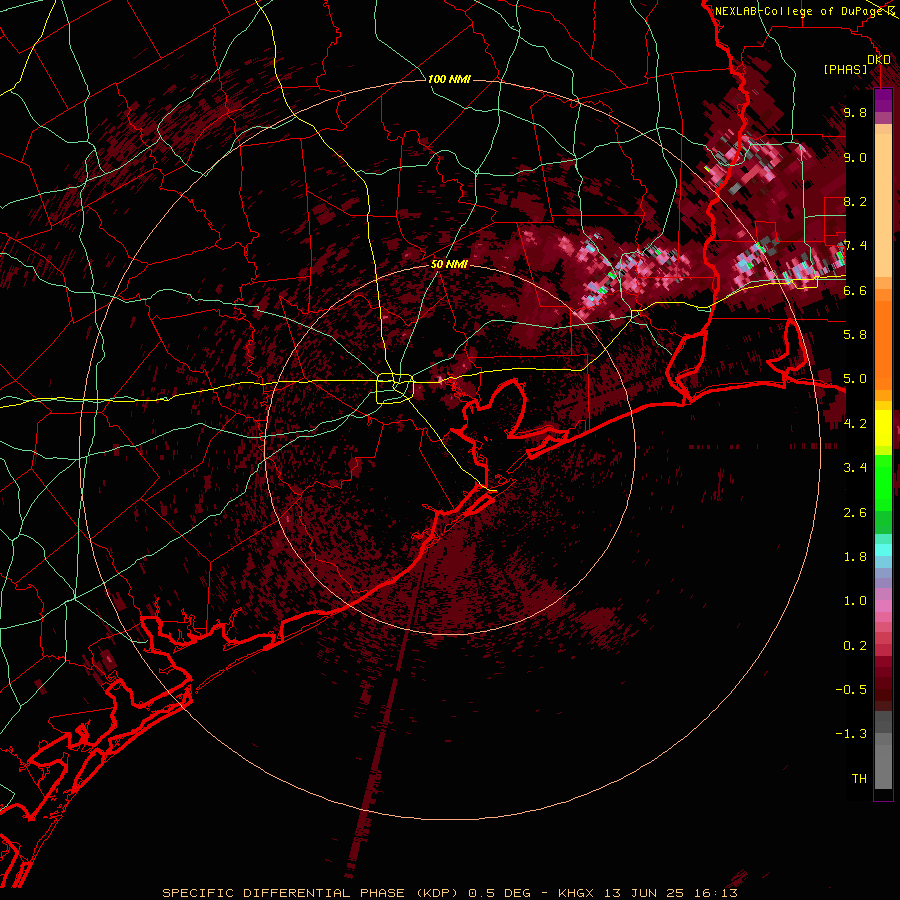This screenshot has width=900, height=900.
Task: Click the "100 NMI" range ring label
Action: pos(449,79)
